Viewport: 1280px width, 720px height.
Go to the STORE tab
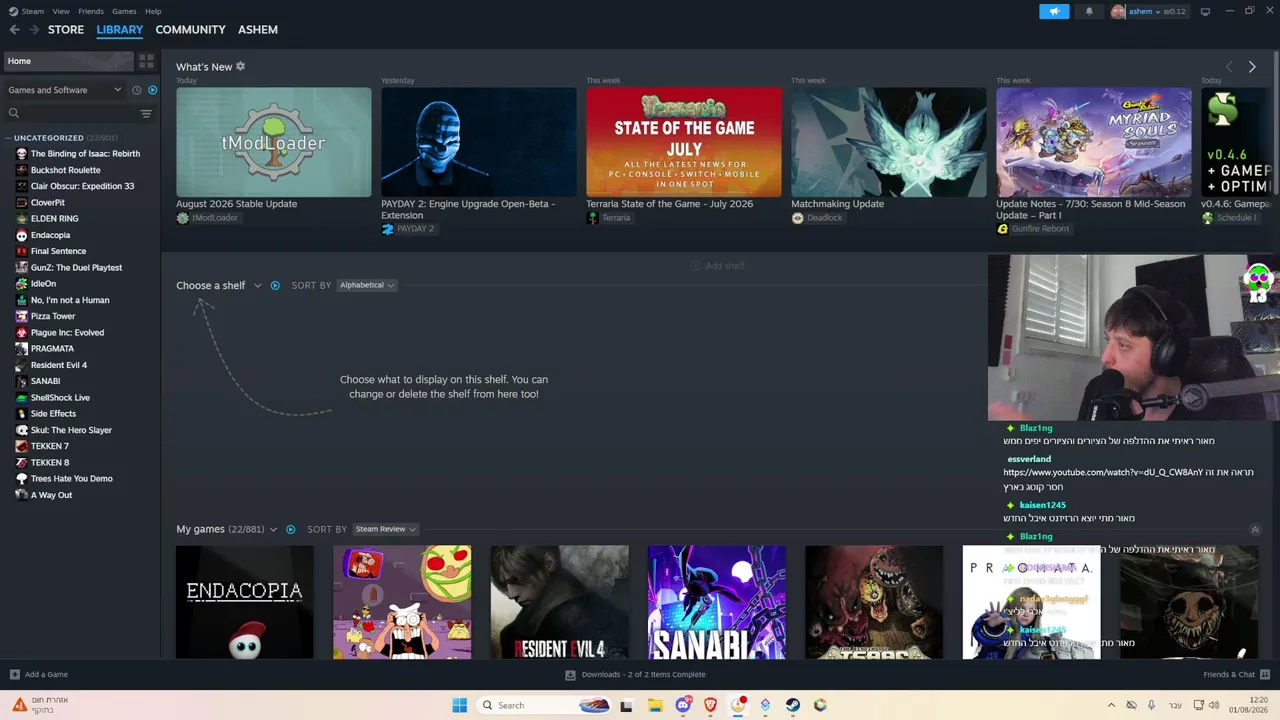tap(66, 30)
